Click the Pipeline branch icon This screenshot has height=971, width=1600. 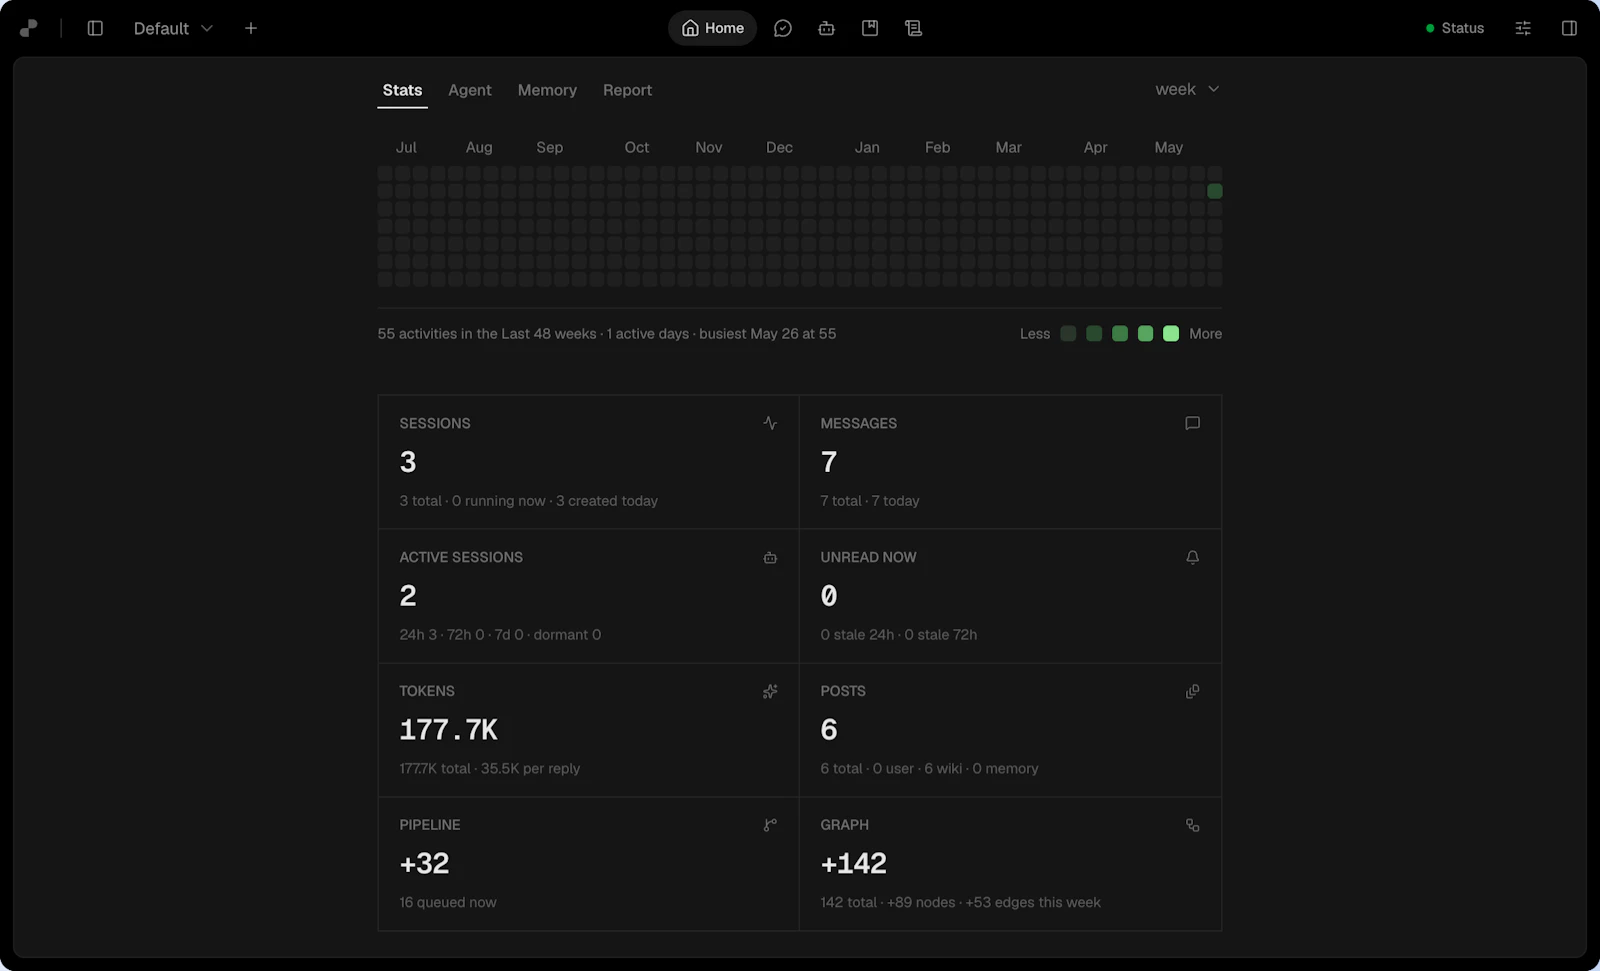(x=770, y=825)
